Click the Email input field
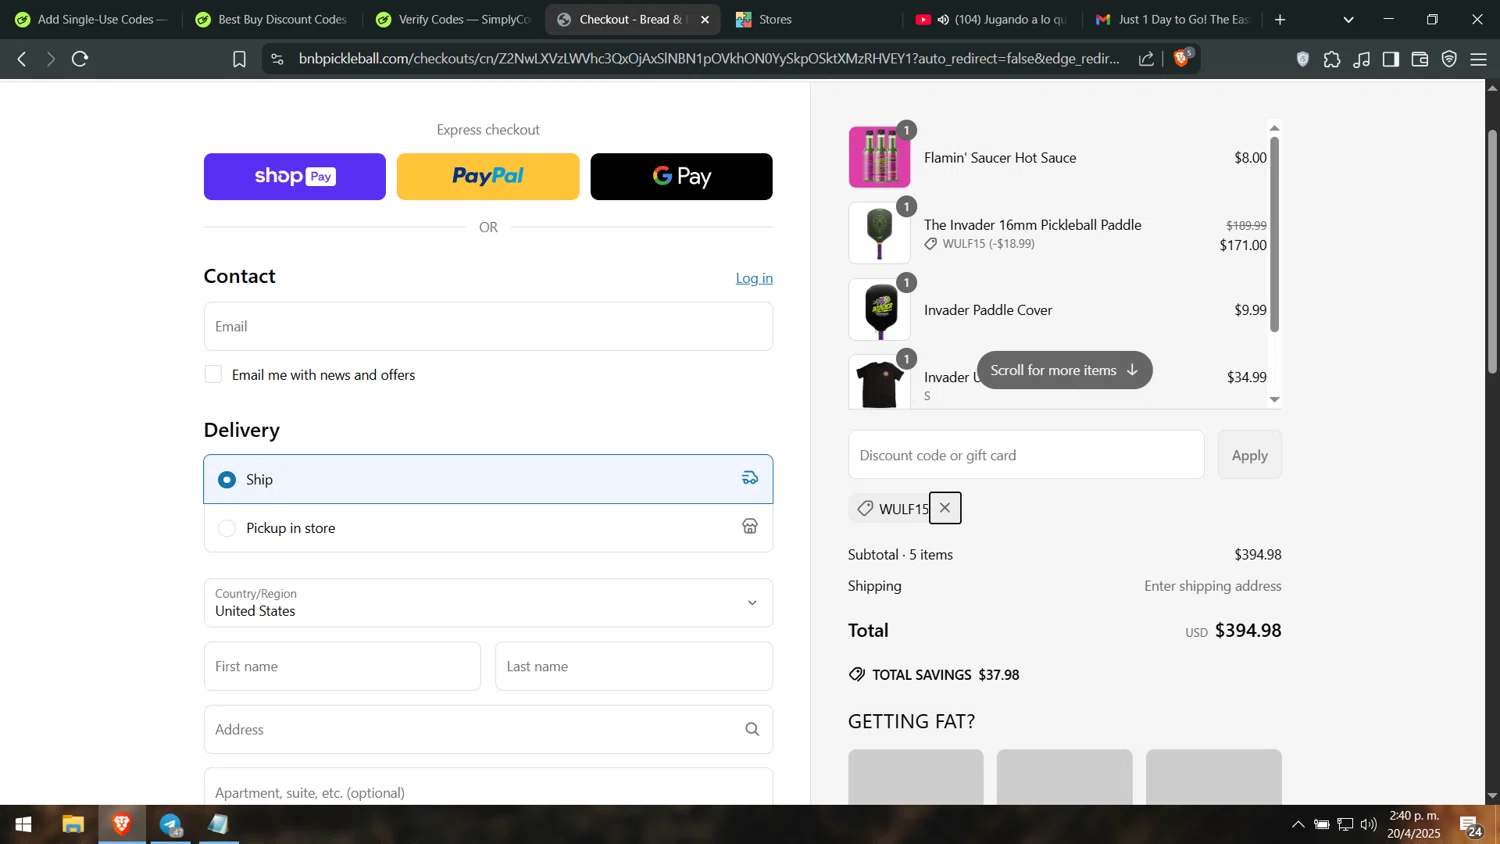The height and width of the screenshot is (844, 1500). (488, 326)
